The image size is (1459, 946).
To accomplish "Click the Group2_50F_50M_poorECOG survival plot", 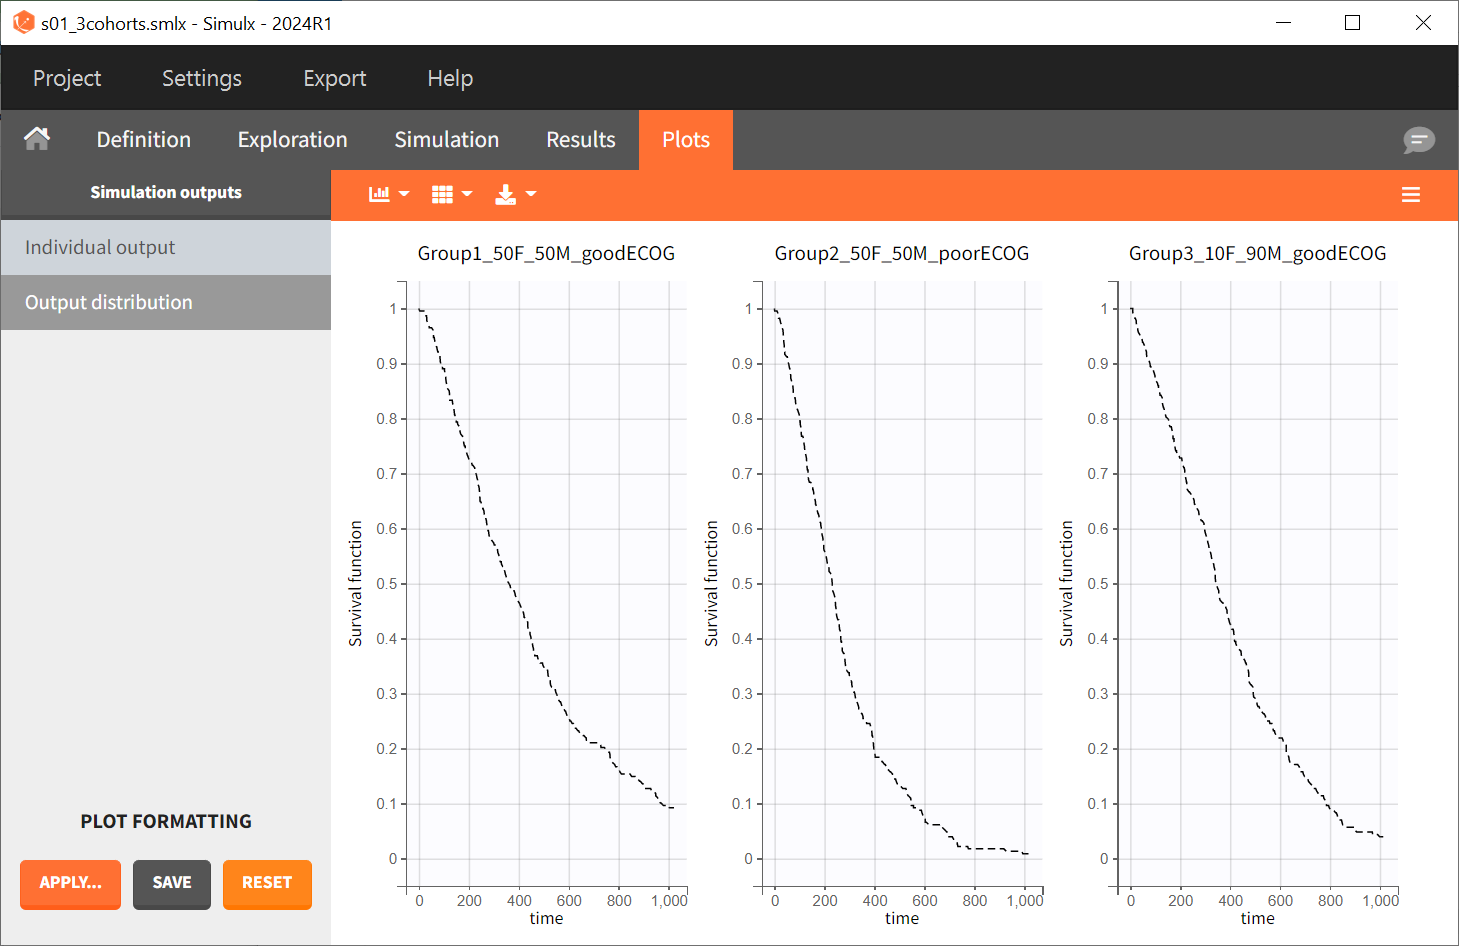I will (900, 580).
